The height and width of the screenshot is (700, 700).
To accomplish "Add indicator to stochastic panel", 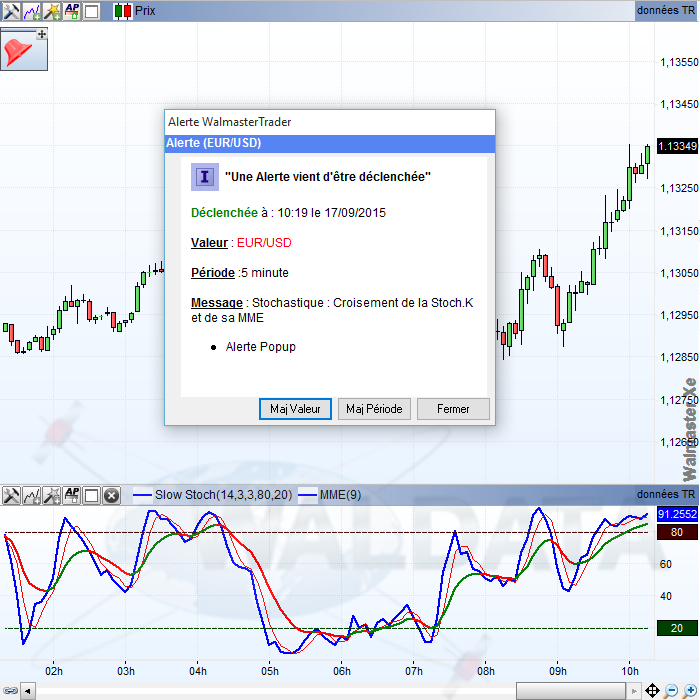I will coord(32,496).
